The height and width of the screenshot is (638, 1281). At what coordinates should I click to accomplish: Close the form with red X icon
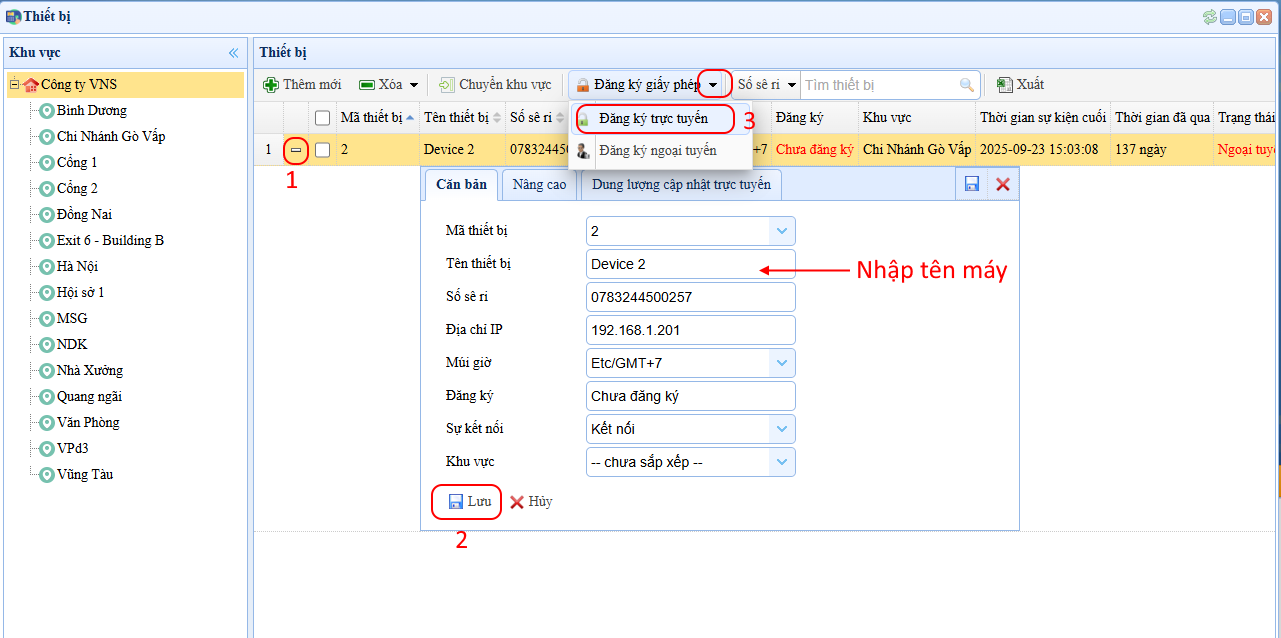click(1003, 184)
